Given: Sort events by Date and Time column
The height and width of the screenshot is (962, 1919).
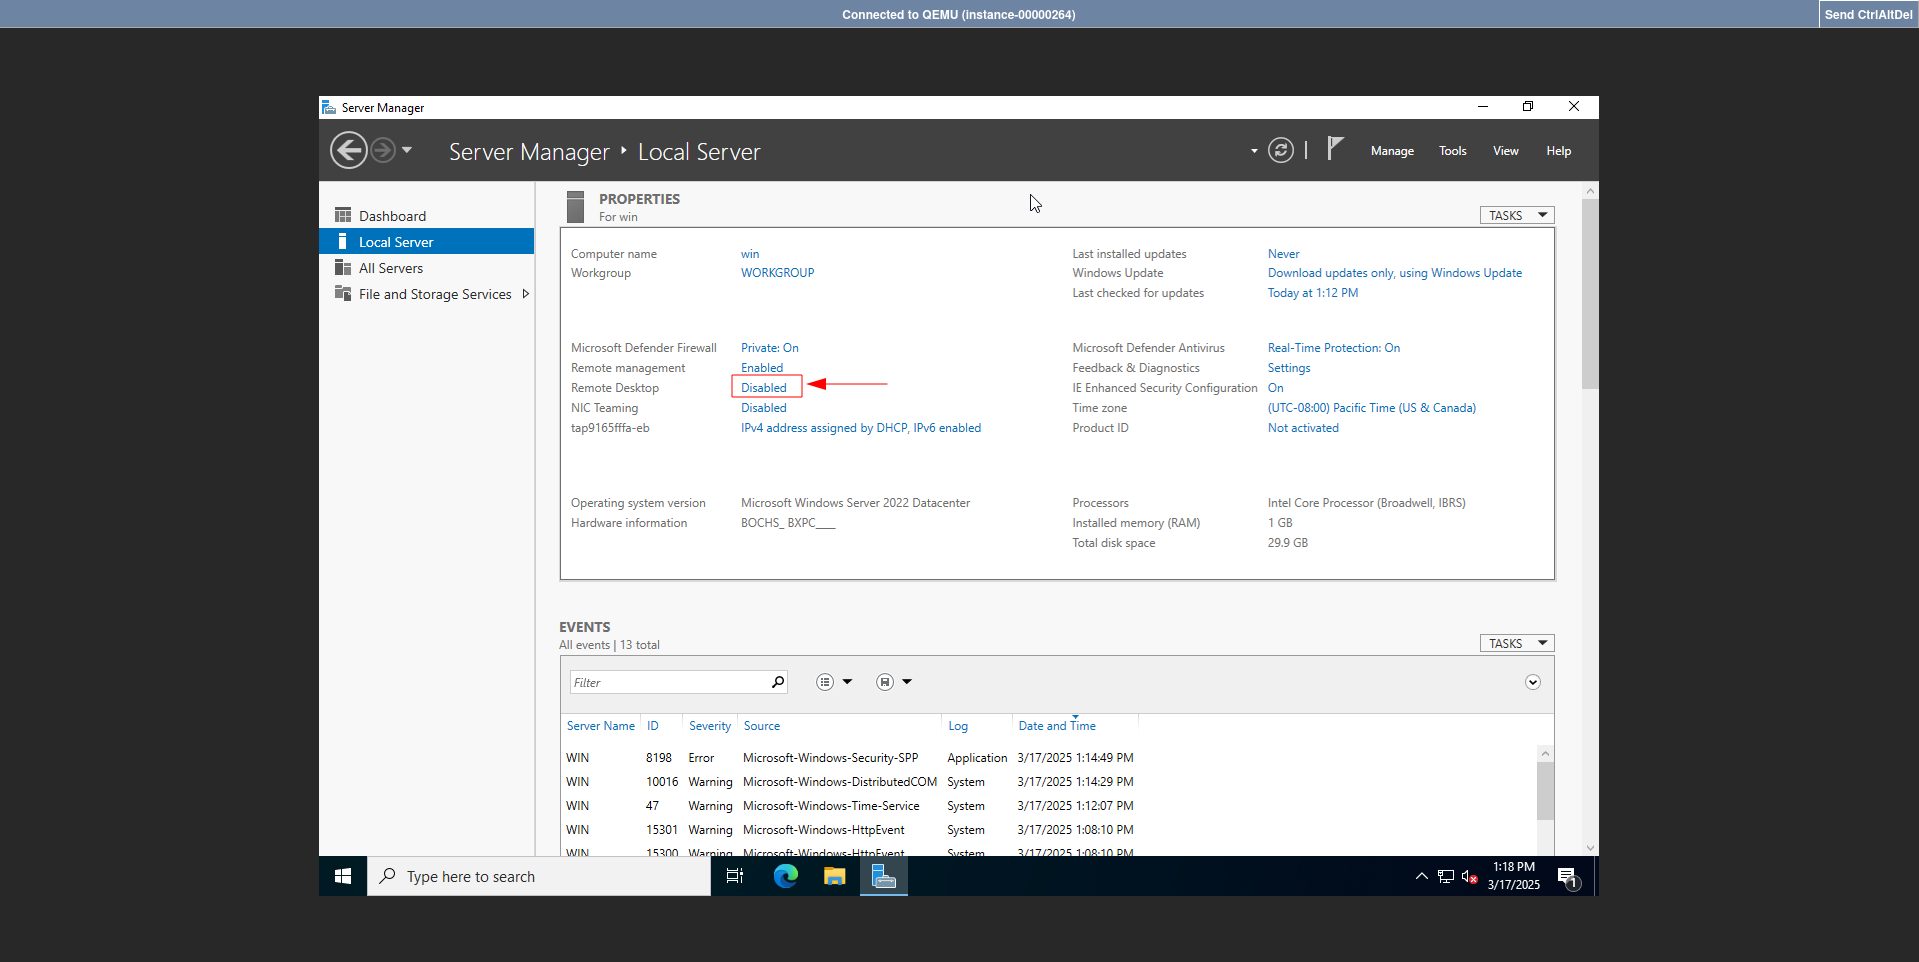Looking at the screenshot, I should point(1057,726).
